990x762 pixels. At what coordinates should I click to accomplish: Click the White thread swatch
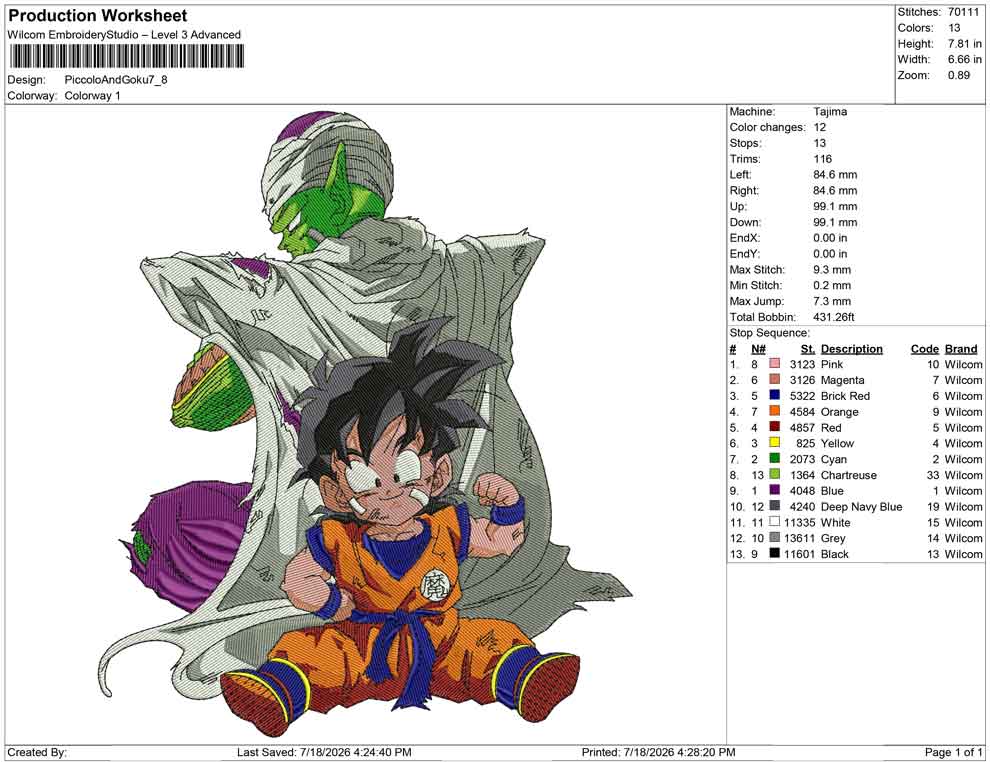click(775, 521)
